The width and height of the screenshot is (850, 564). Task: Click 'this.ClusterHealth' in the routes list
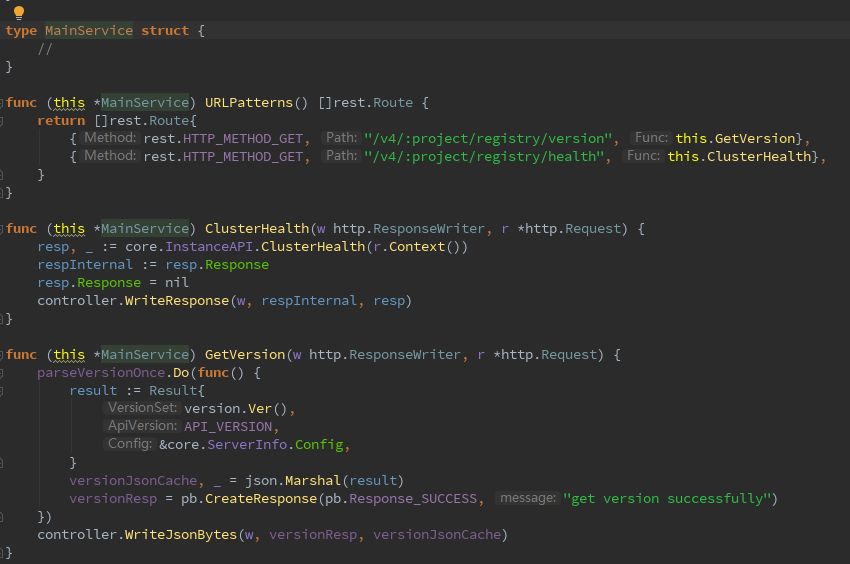click(739, 157)
